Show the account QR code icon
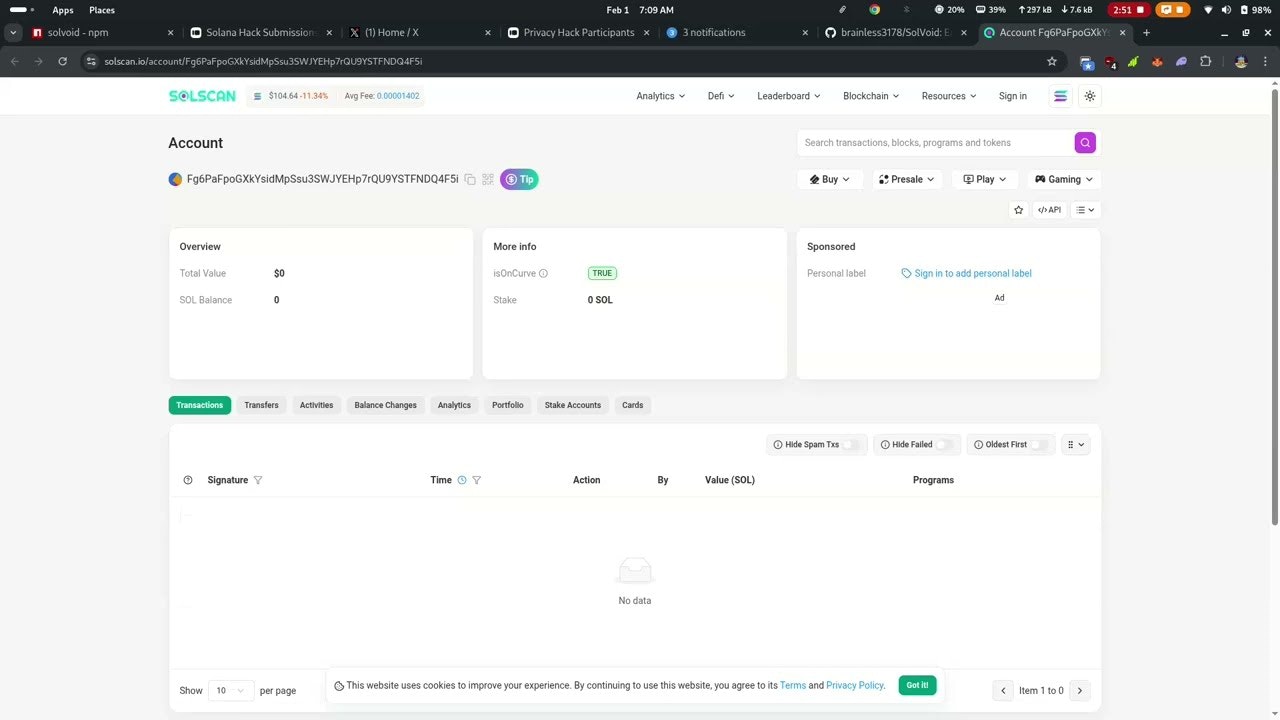1280x720 pixels. click(488, 179)
